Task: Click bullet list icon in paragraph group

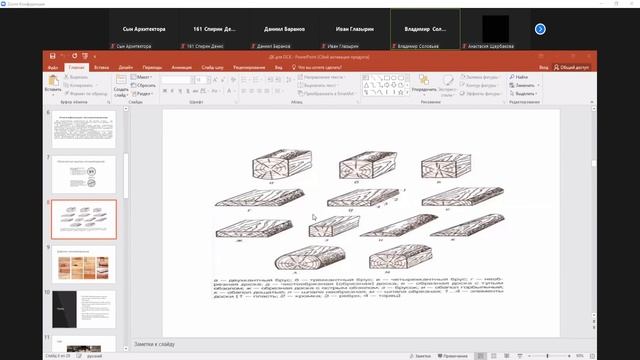Action: 244,80
